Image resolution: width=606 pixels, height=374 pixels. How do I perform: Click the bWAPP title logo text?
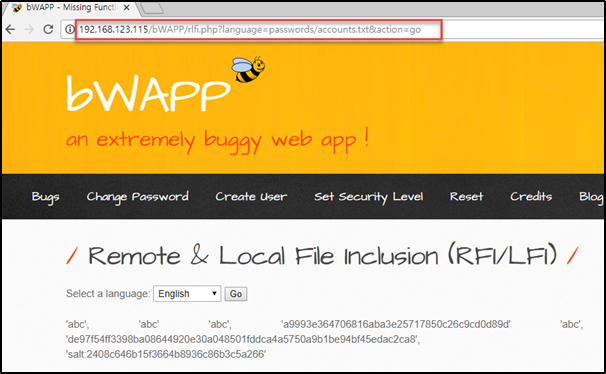click(x=148, y=94)
